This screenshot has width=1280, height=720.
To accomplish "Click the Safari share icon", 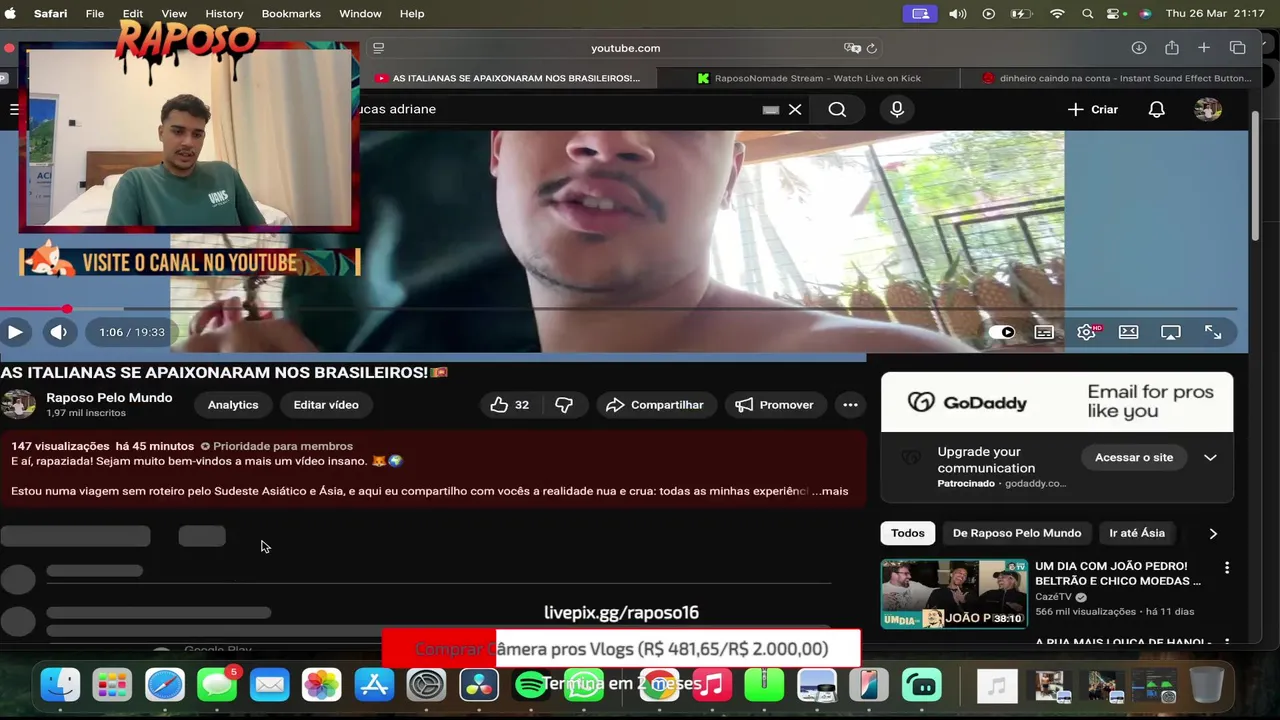I will tap(1171, 48).
